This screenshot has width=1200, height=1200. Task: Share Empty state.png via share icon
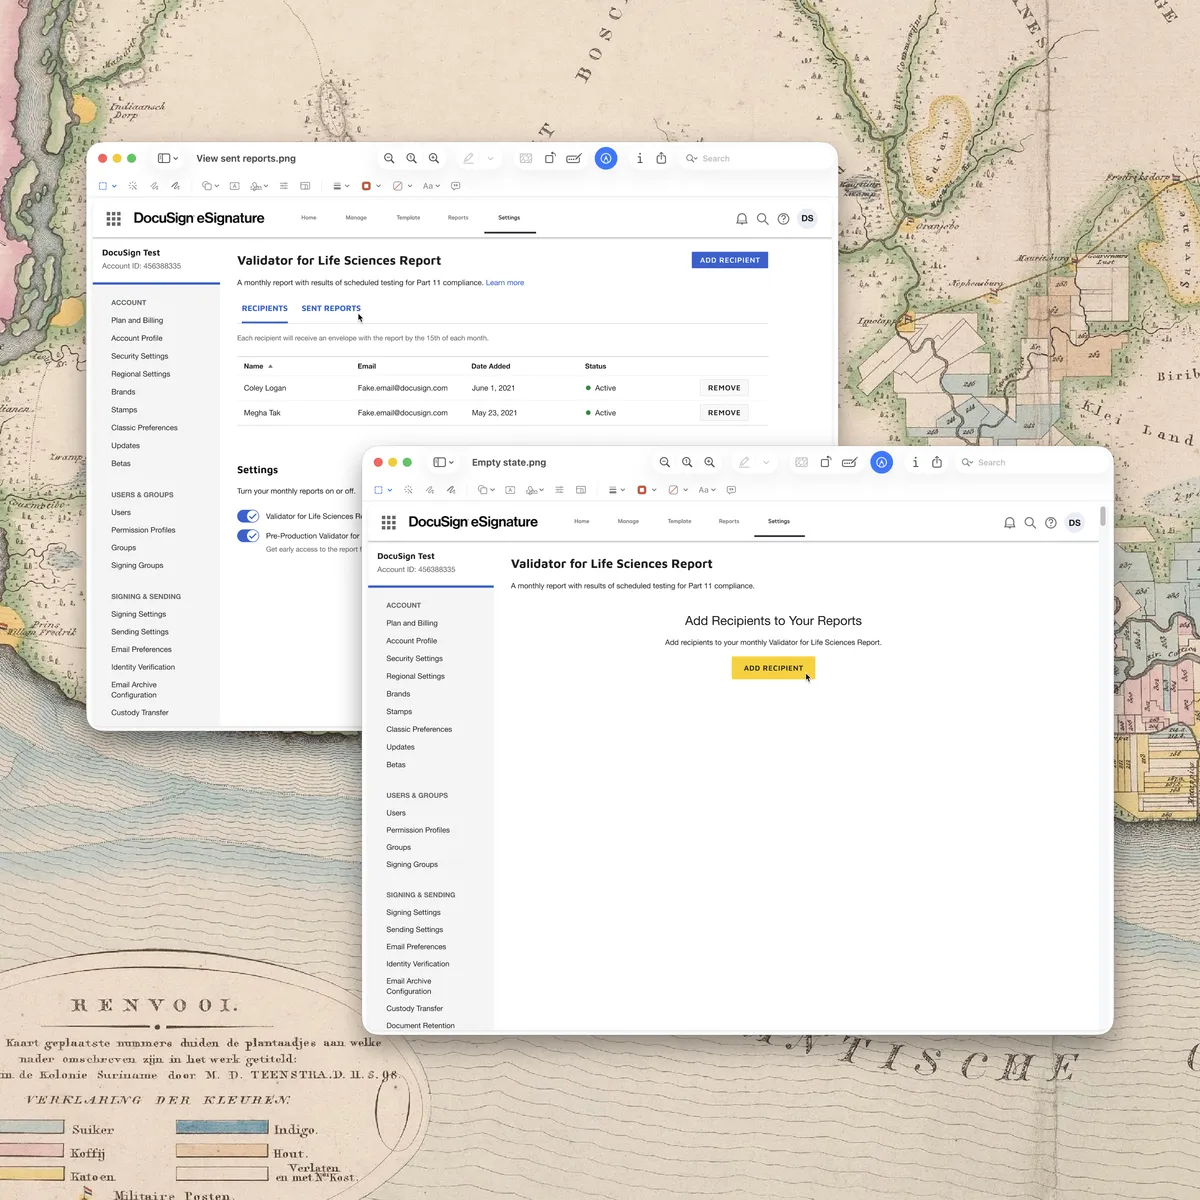pos(937,462)
